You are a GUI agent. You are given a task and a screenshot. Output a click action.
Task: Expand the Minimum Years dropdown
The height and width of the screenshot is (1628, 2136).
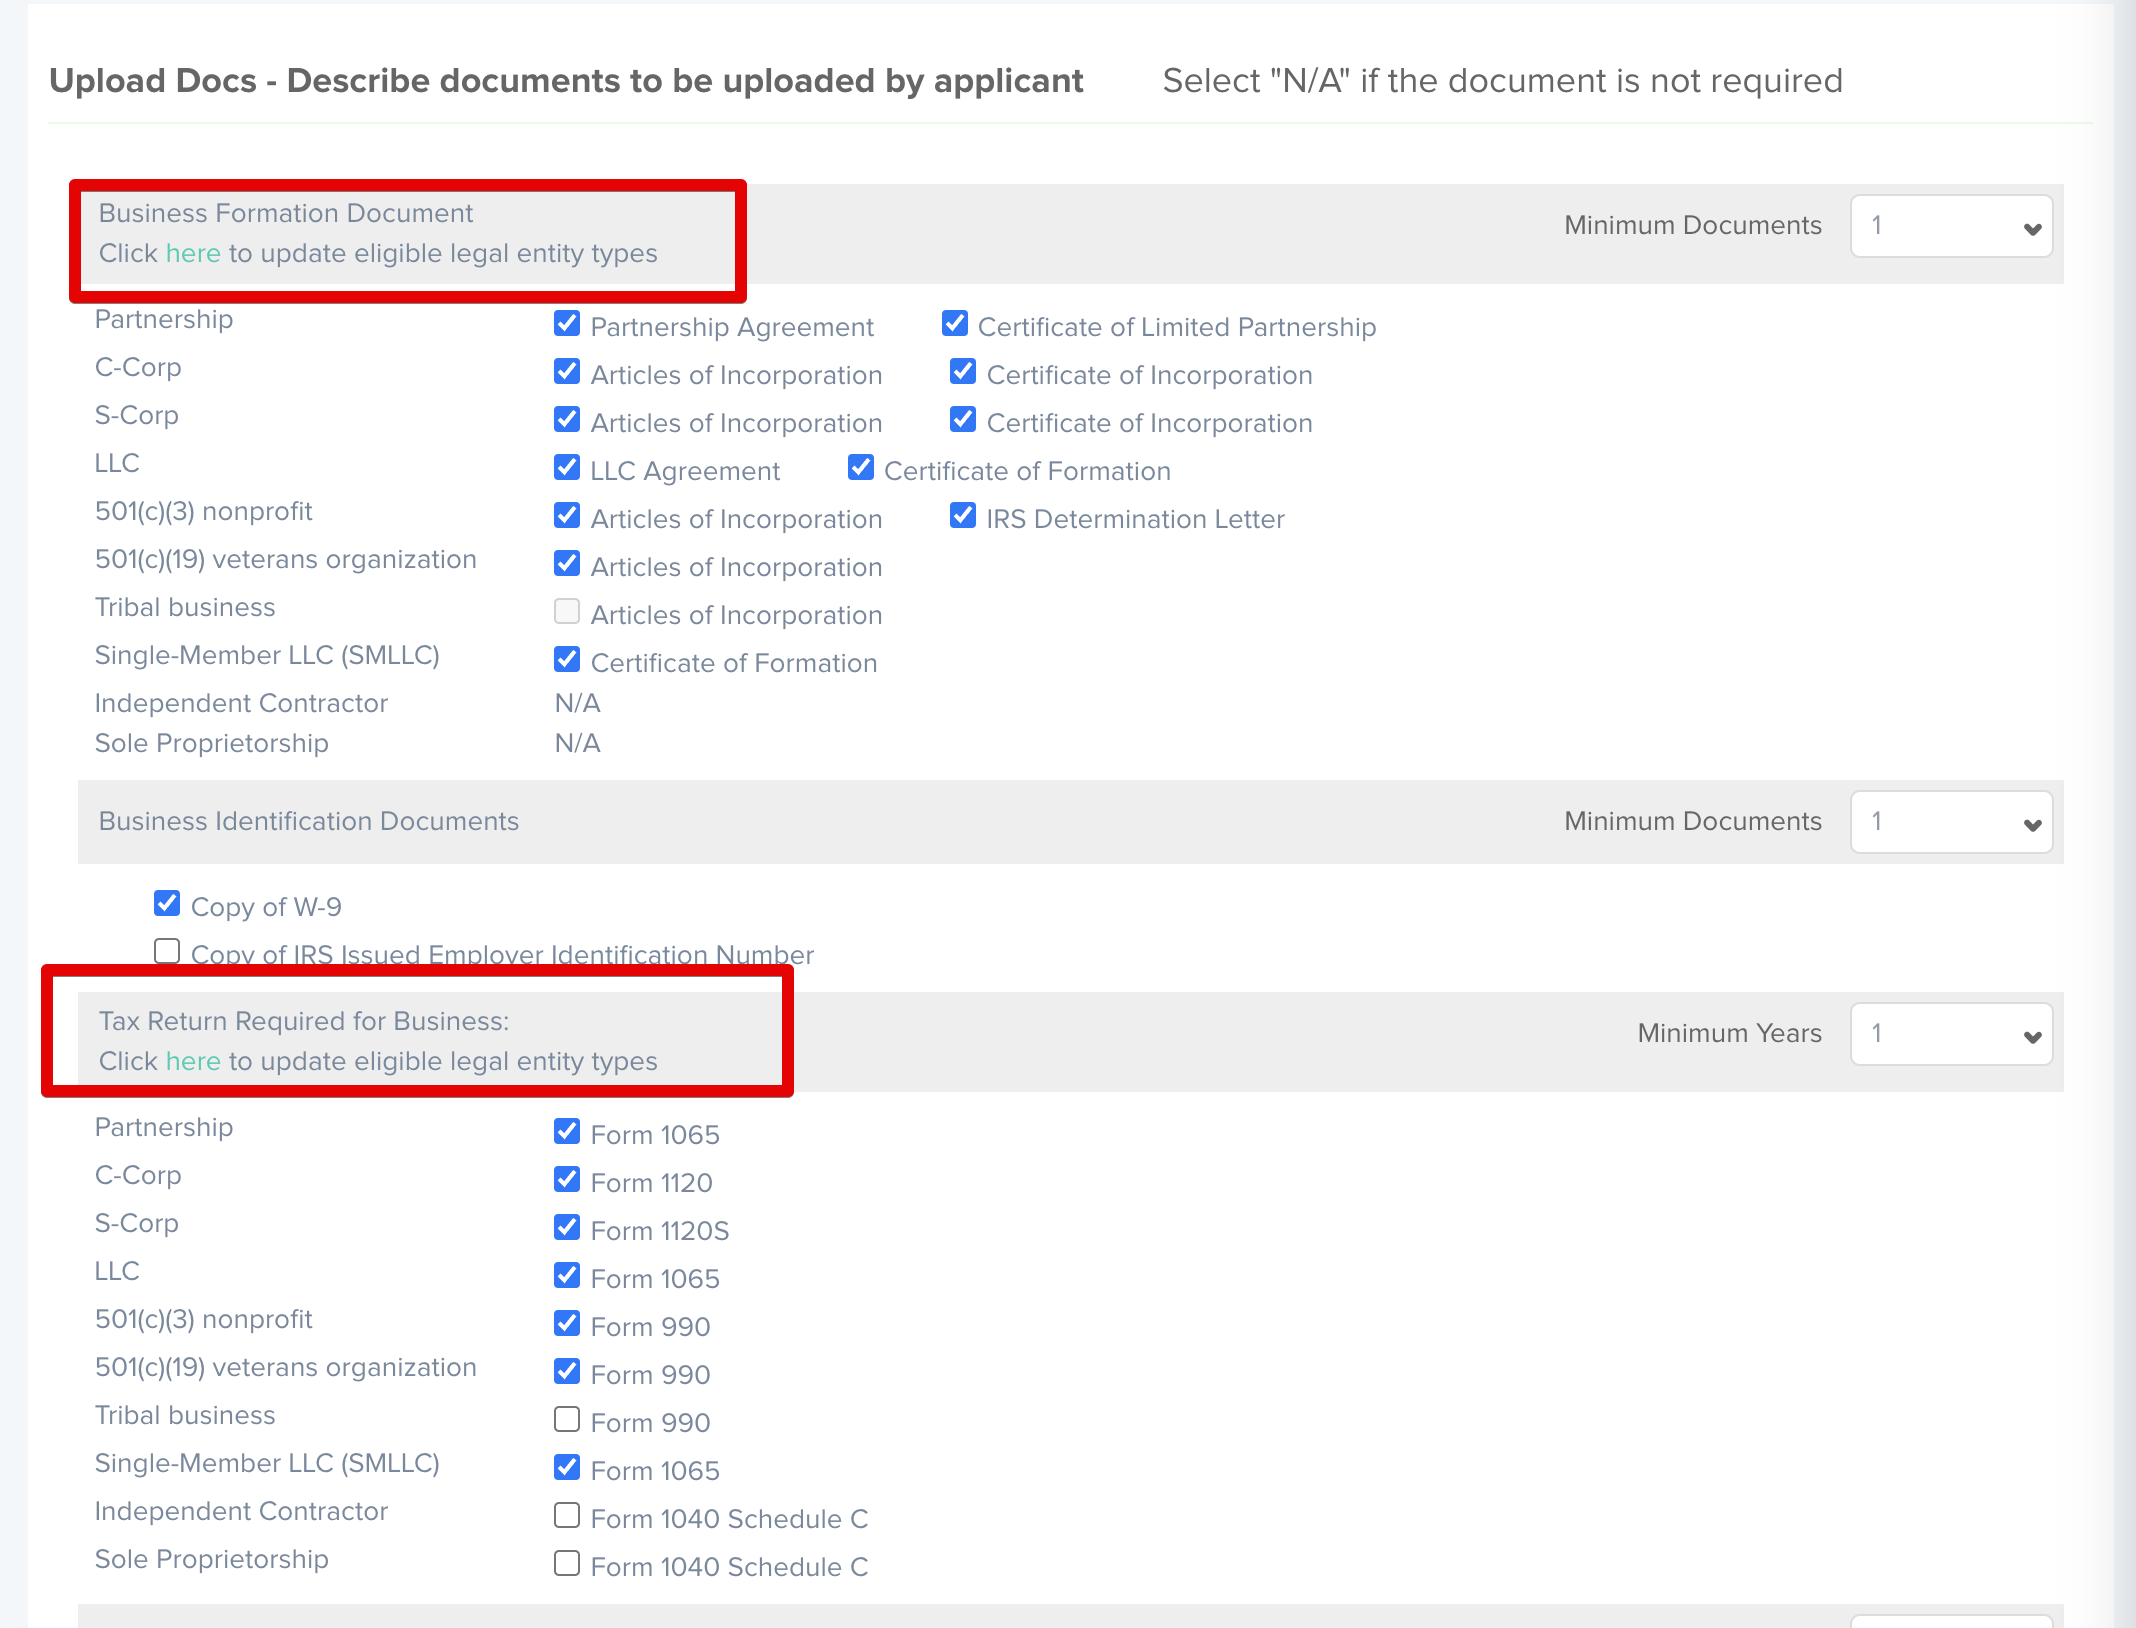(1951, 1034)
